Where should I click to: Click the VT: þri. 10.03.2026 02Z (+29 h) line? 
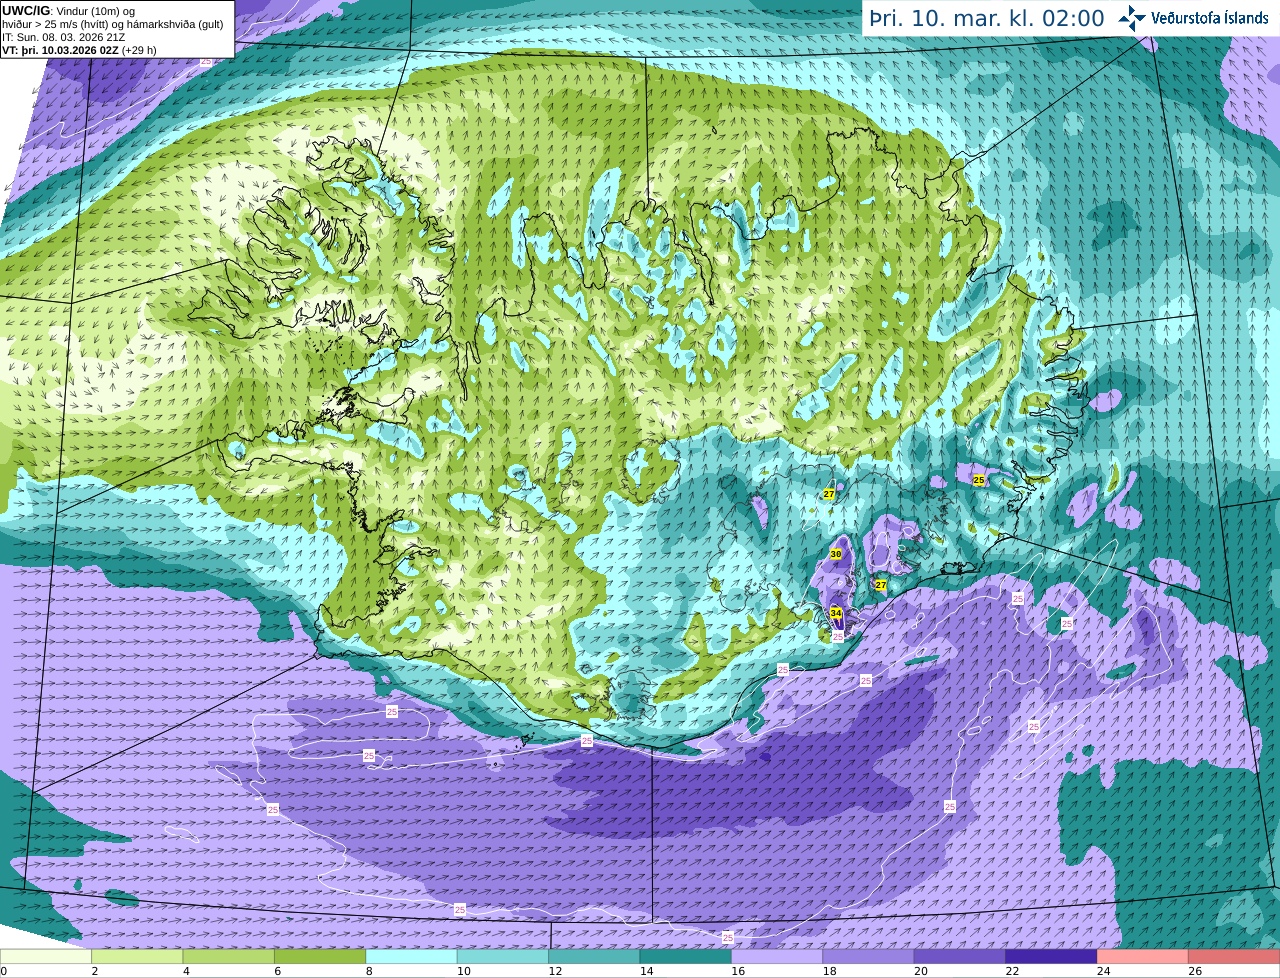click(x=79, y=50)
